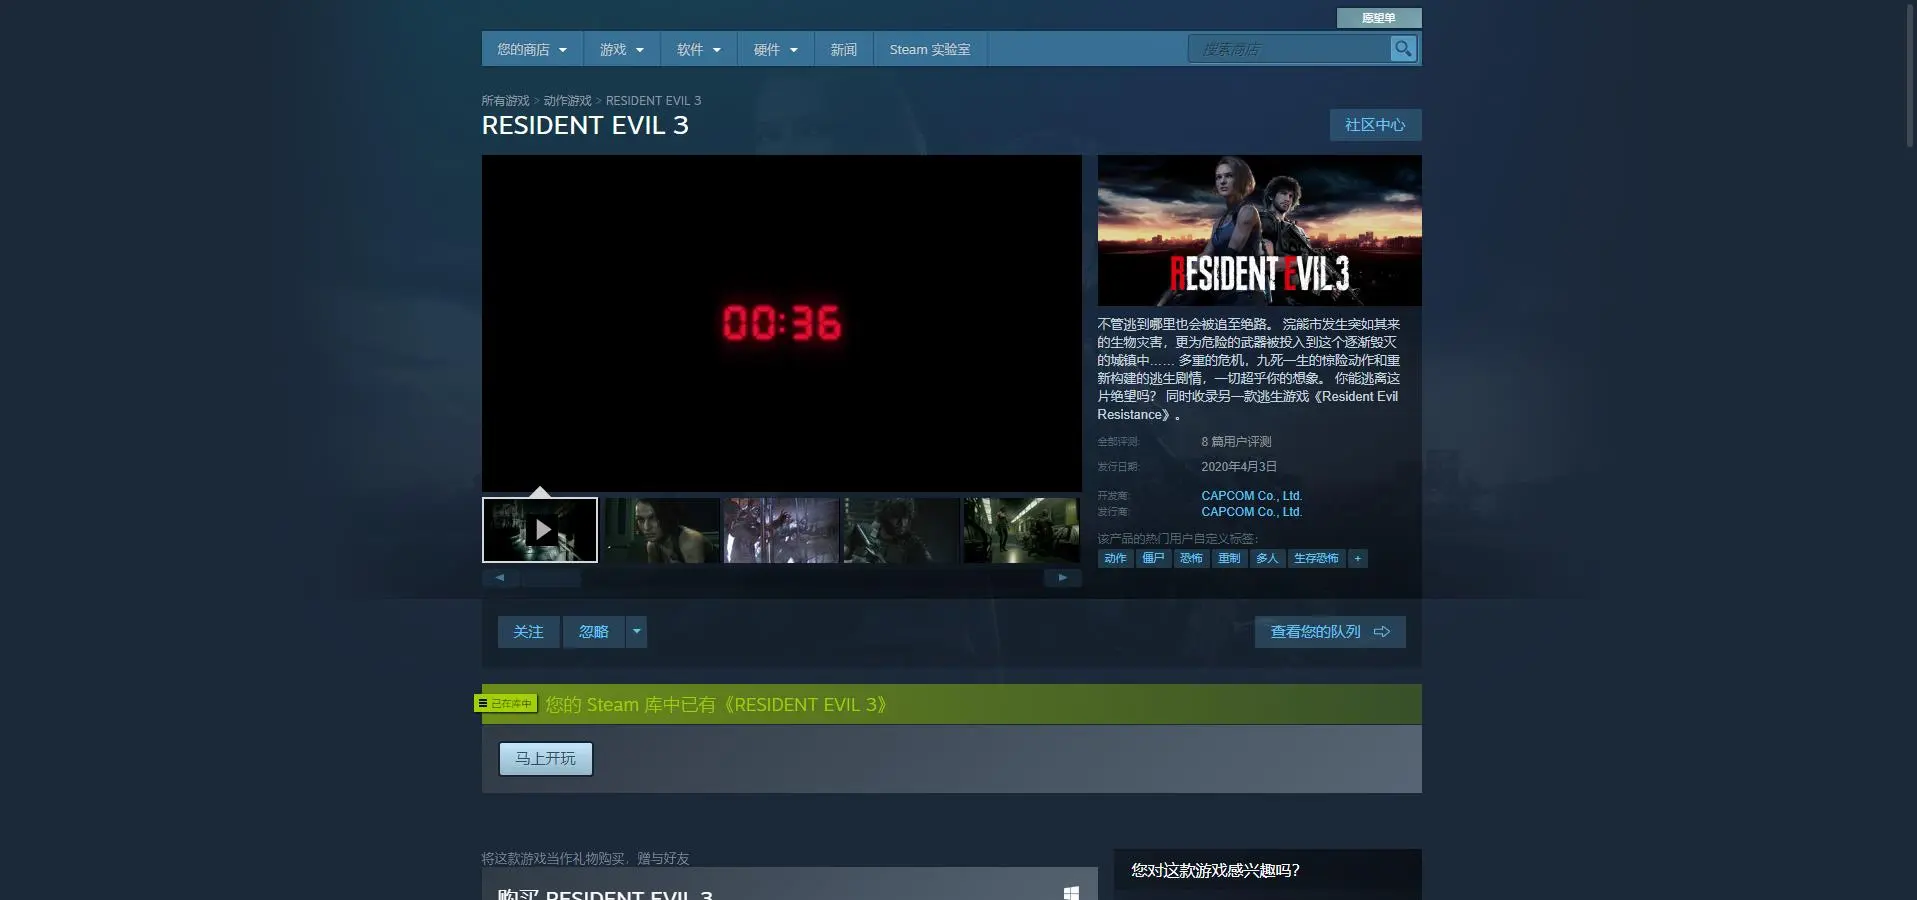The width and height of the screenshot is (1917, 900).
Task: Open the Jill close-up screenshot thumbnail
Action: [x=661, y=530]
